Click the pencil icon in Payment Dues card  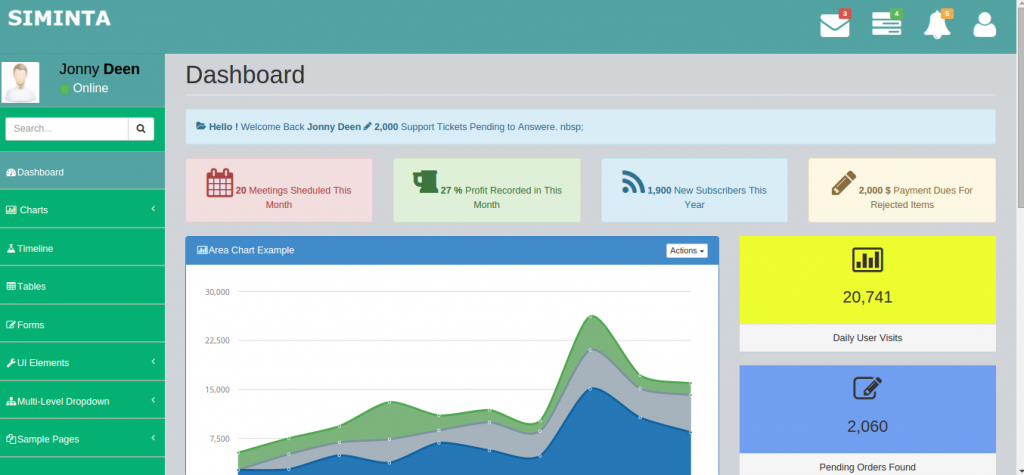[x=843, y=183]
